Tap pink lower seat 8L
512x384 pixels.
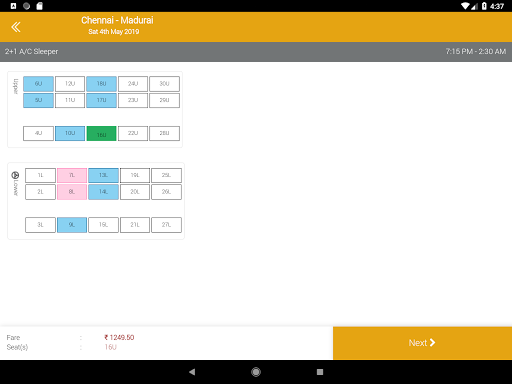[x=72, y=192]
